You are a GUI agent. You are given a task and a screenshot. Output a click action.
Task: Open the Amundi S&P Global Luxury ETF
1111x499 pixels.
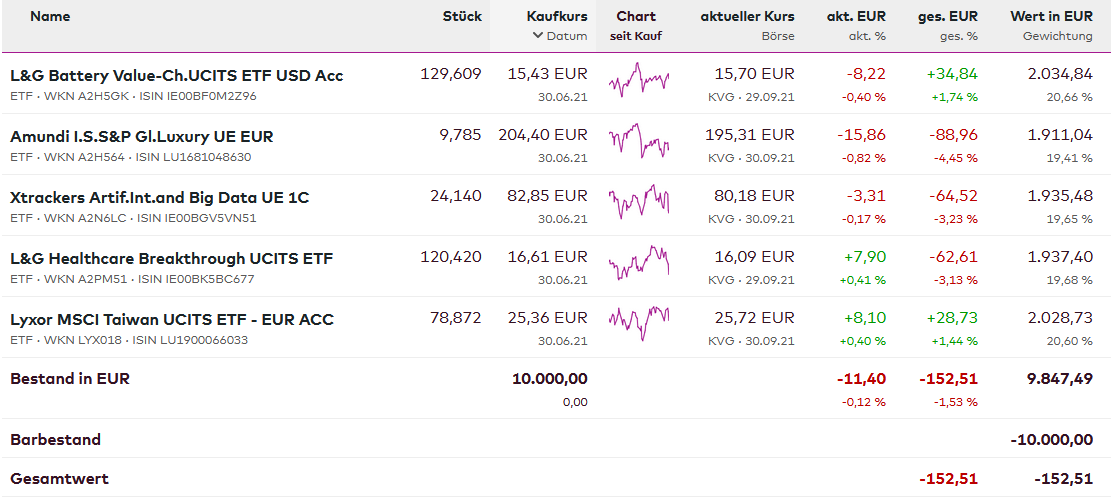(141, 136)
